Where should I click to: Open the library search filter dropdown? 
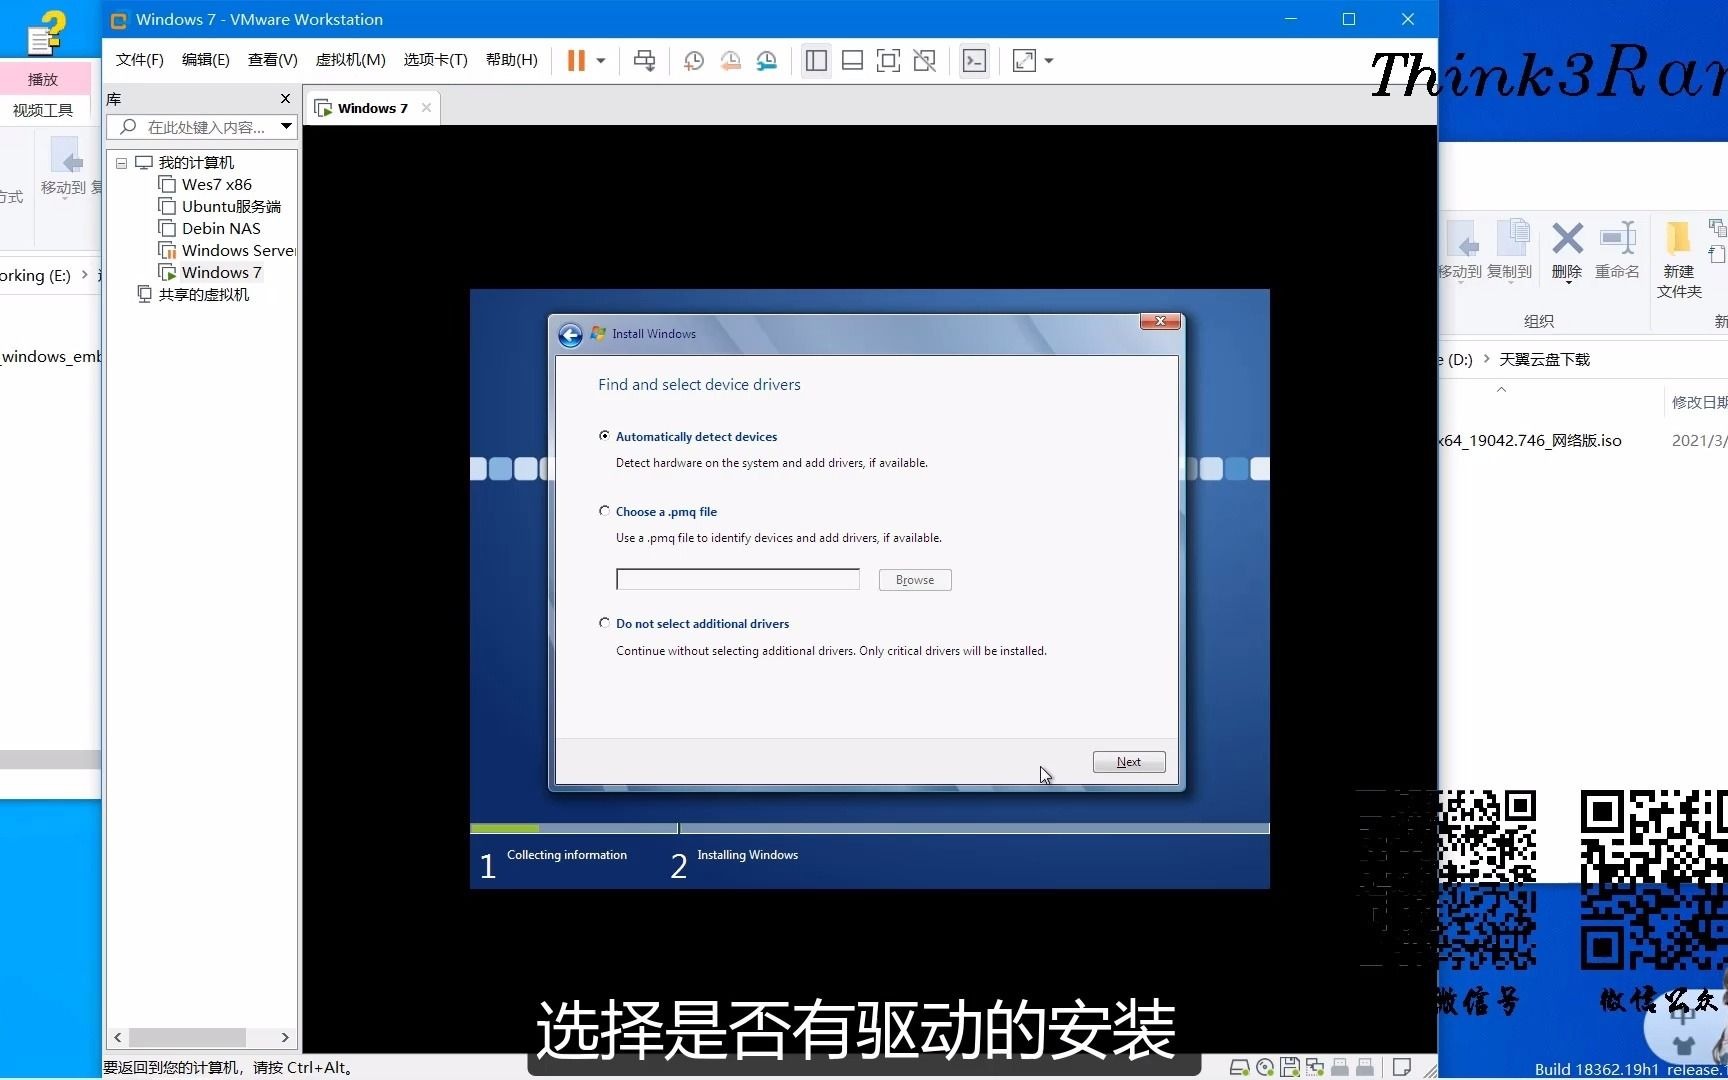point(287,127)
